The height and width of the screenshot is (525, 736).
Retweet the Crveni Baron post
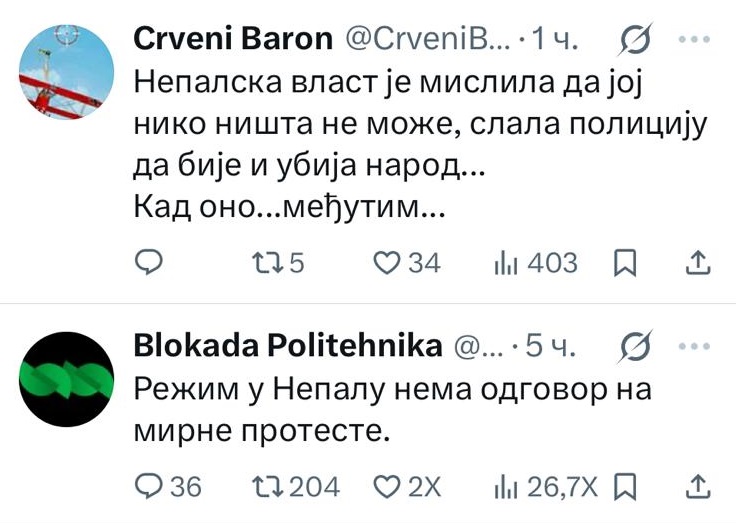(278, 262)
